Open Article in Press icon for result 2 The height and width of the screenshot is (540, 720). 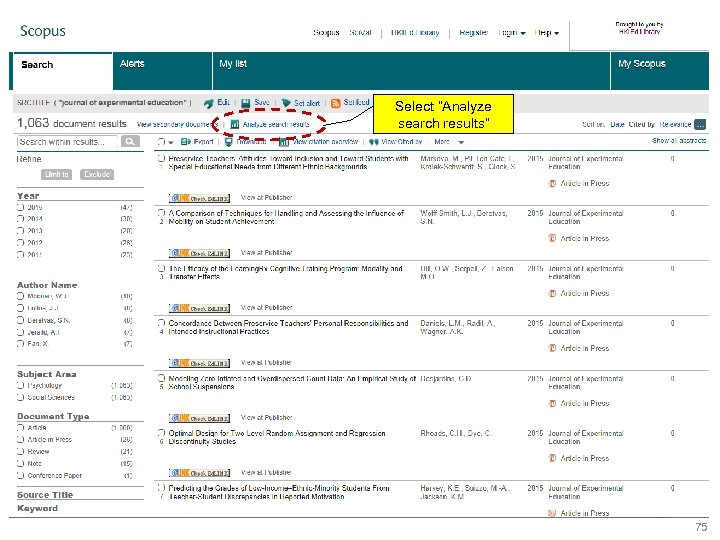click(x=552, y=238)
